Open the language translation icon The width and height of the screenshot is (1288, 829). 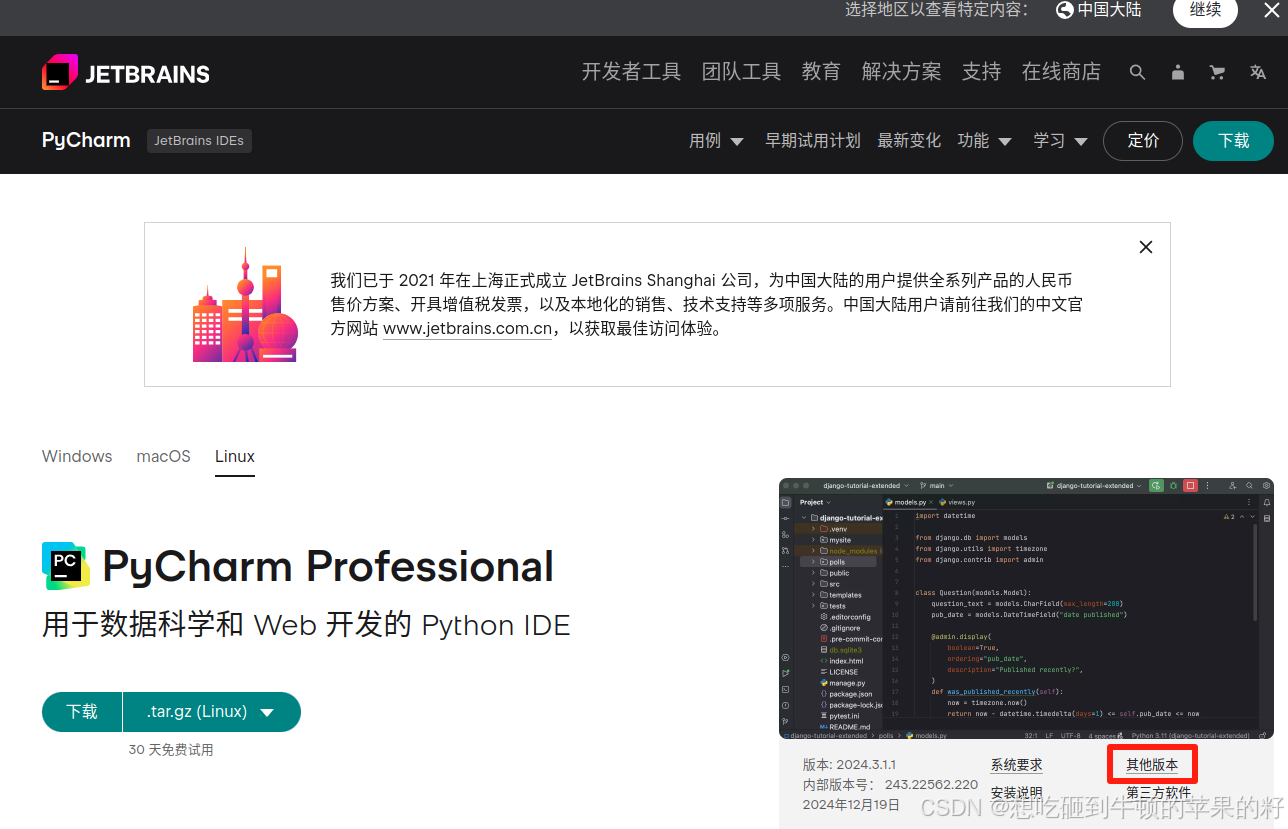pos(1258,72)
